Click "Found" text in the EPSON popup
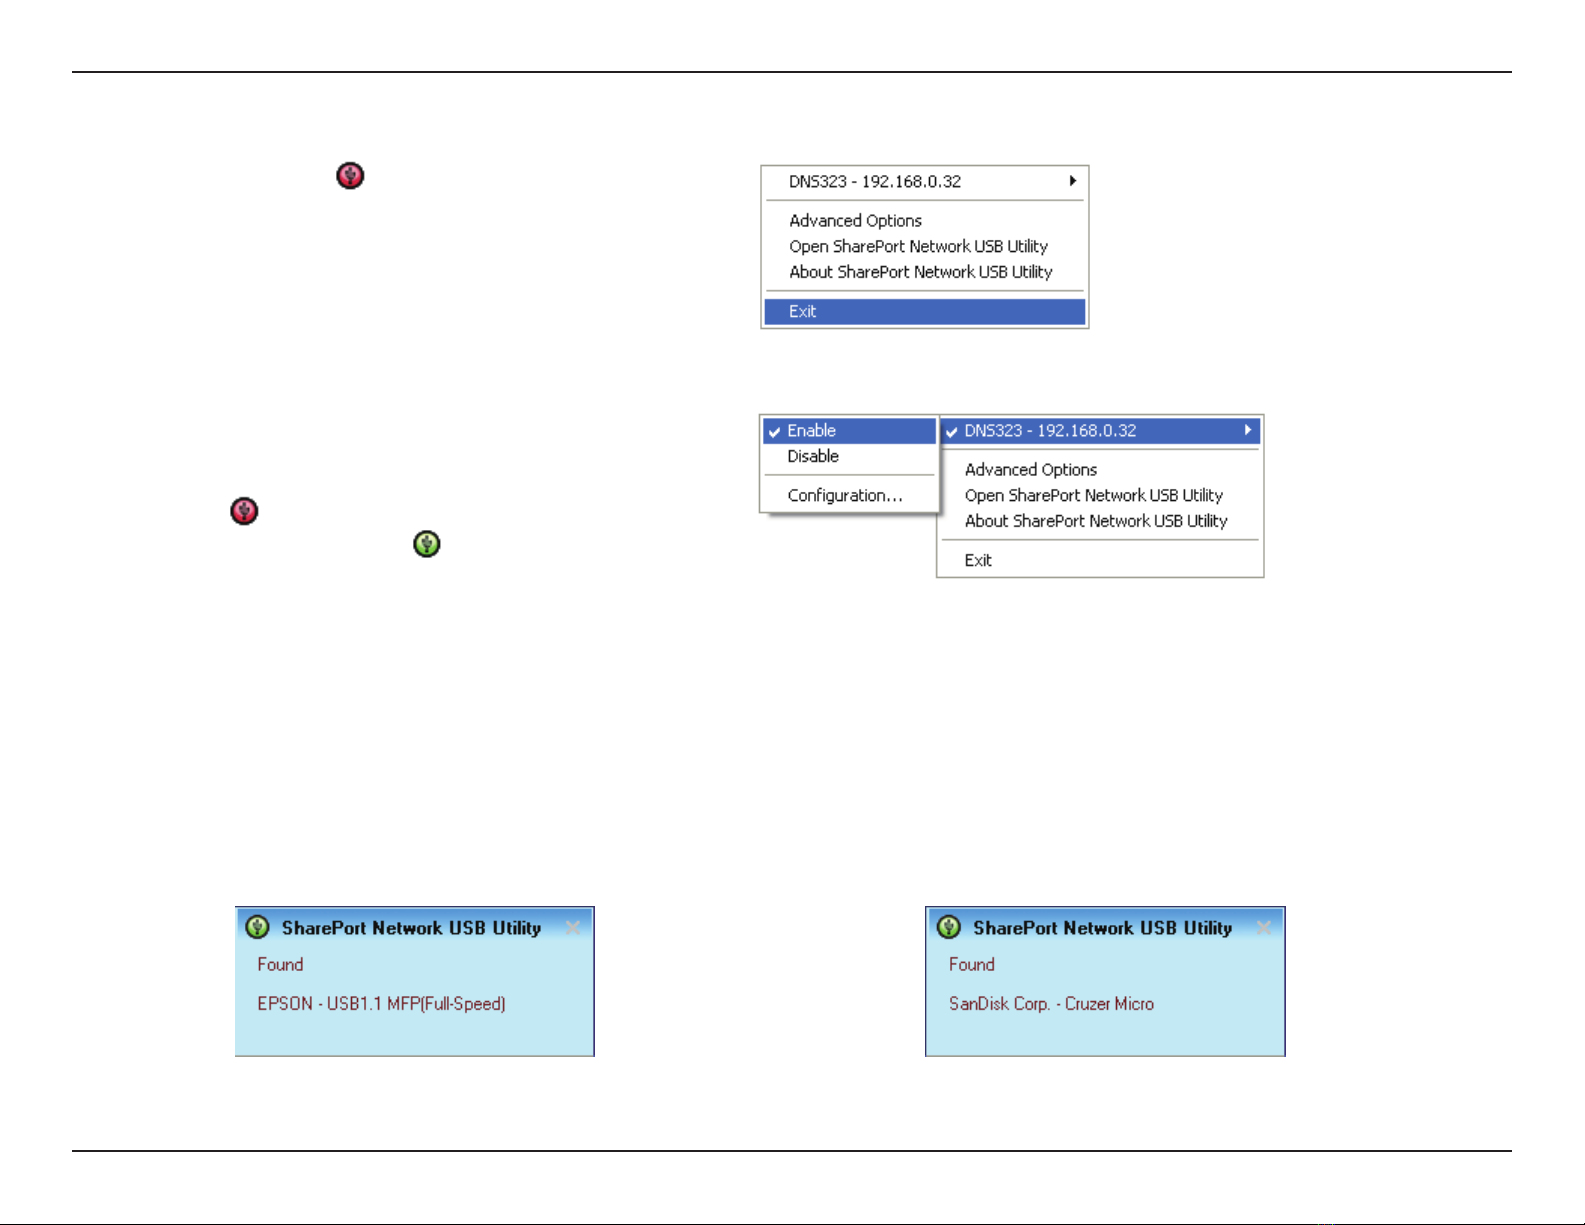 (280, 964)
